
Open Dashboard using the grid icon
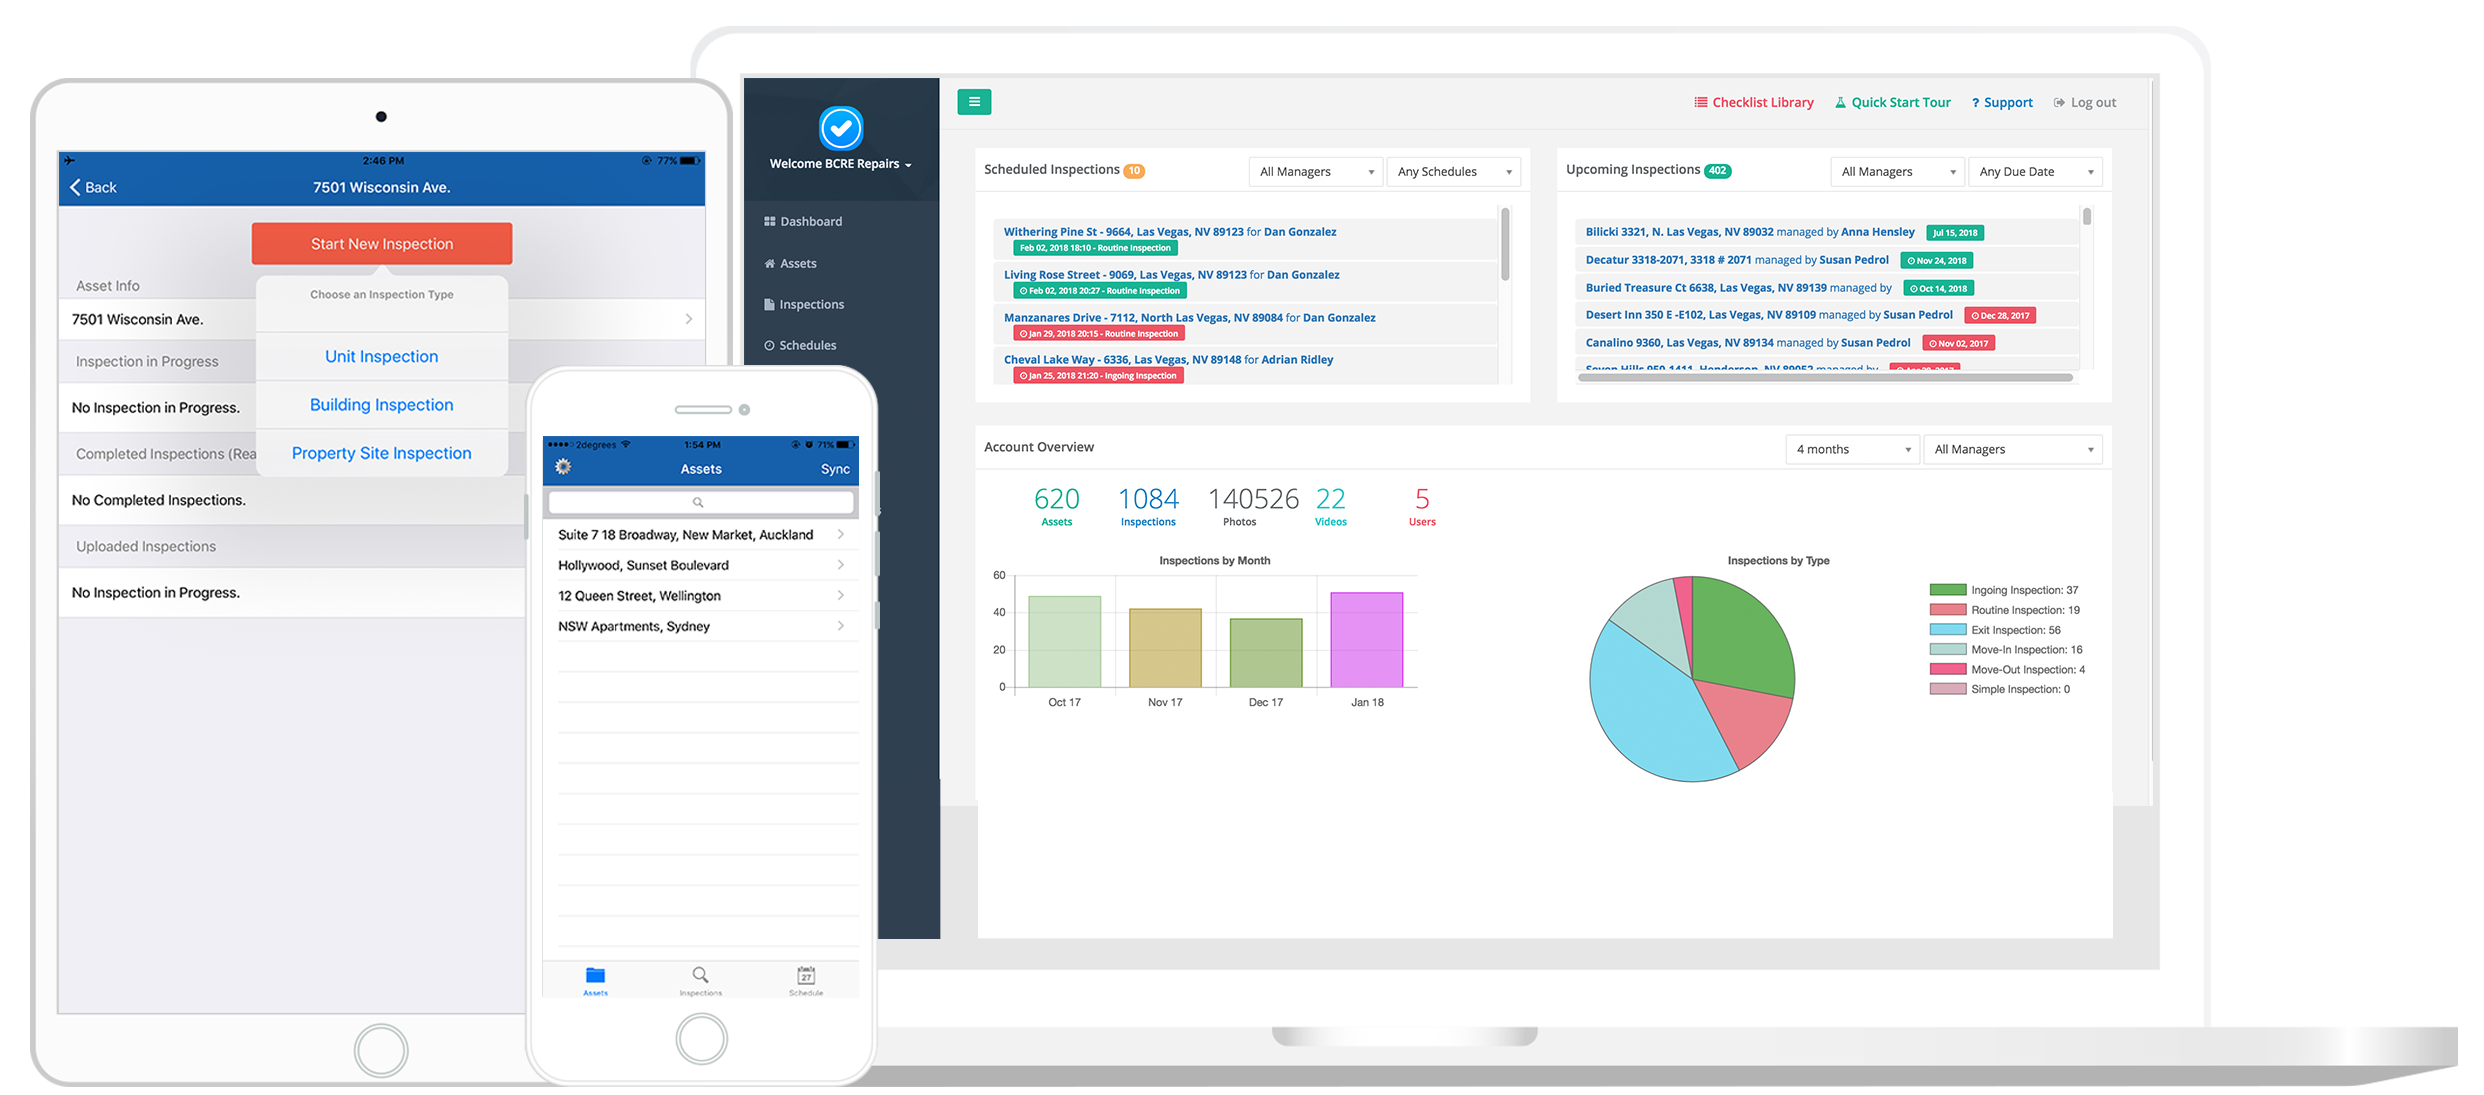pyautogui.click(x=769, y=221)
